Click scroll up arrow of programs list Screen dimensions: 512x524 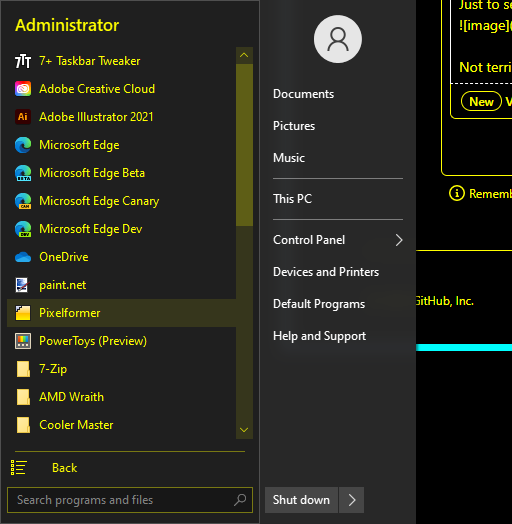244,55
